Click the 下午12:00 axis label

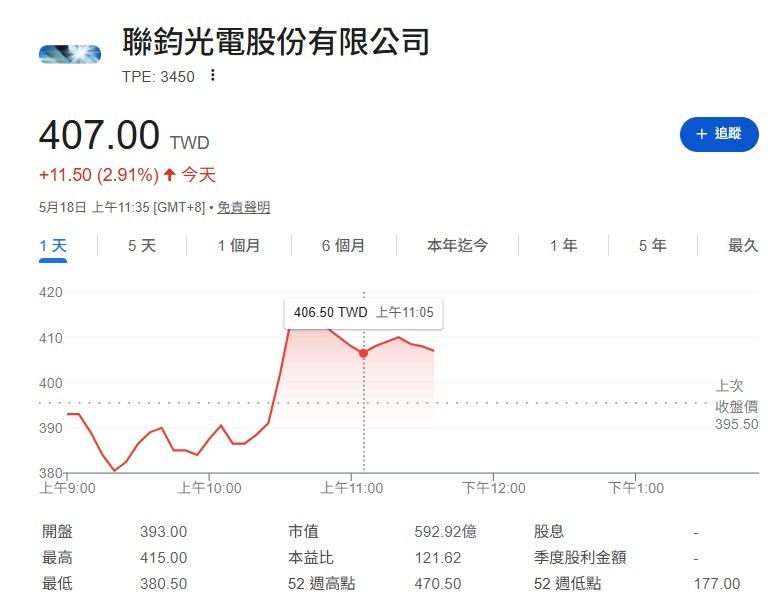pyautogui.click(x=493, y=488)
